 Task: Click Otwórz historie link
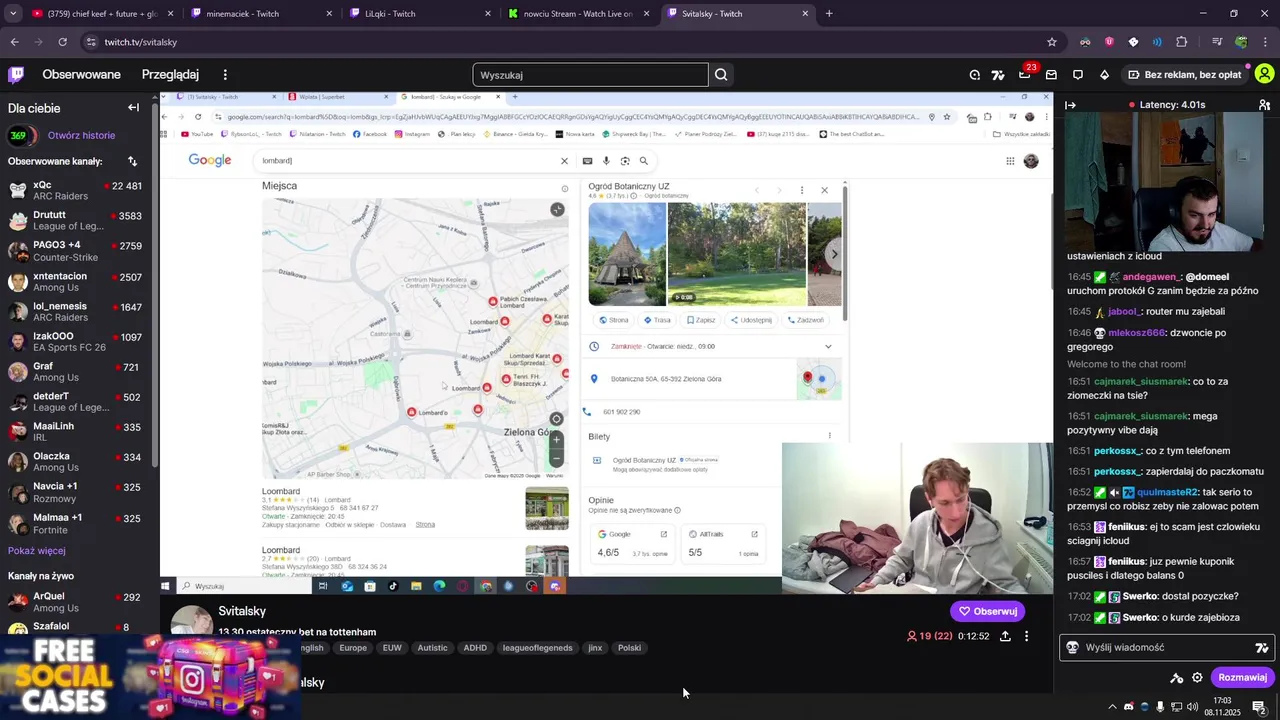81,135
